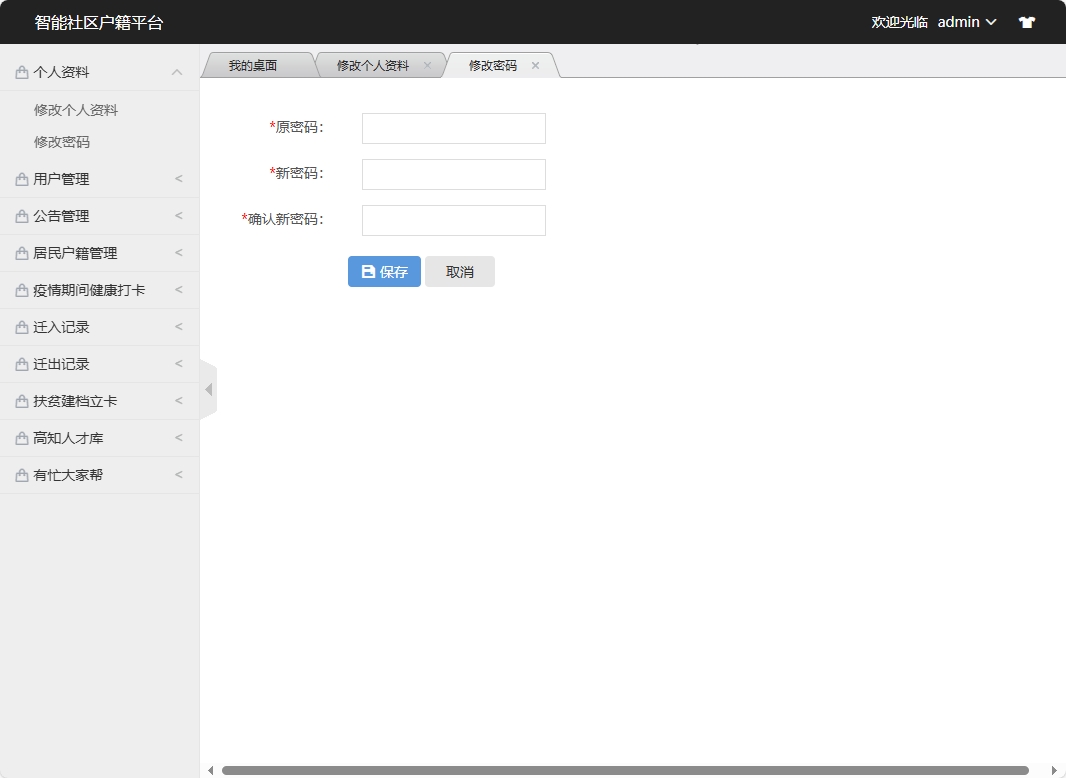Viewport: 1066px width, 778px height.
Task: Expand the 居民户籍管理 menu
Action: [179, 252]
